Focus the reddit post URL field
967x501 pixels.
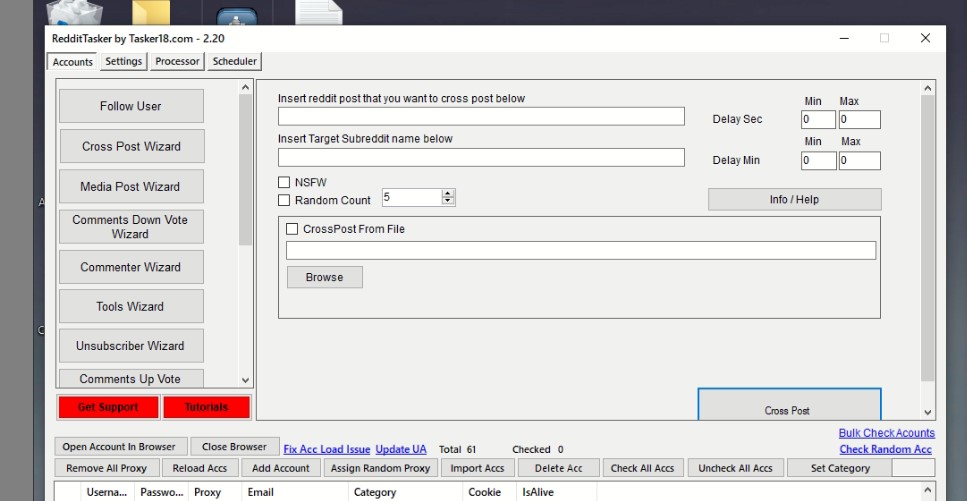tap(481, 117)
